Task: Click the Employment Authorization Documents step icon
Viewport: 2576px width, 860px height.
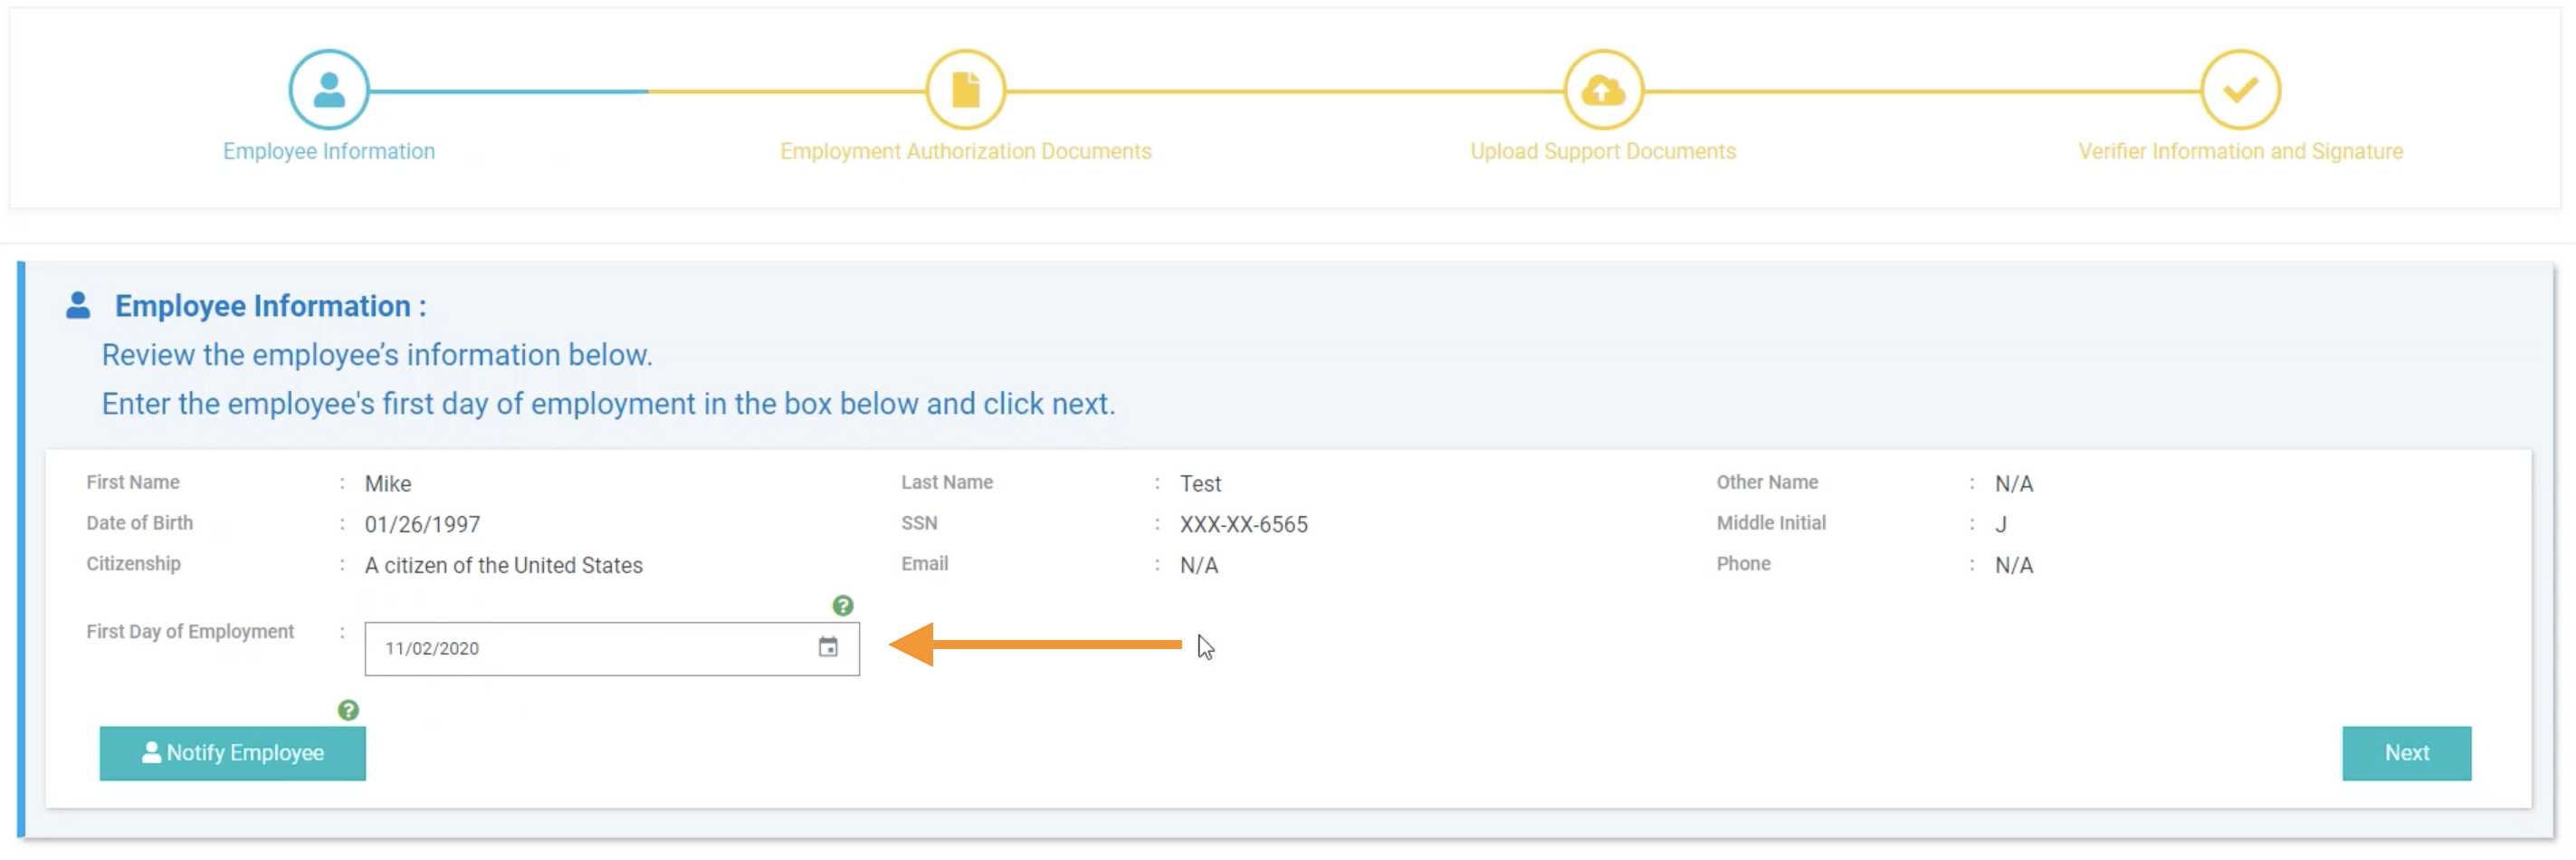Action: pyautogui.click(x=965, y=90)
